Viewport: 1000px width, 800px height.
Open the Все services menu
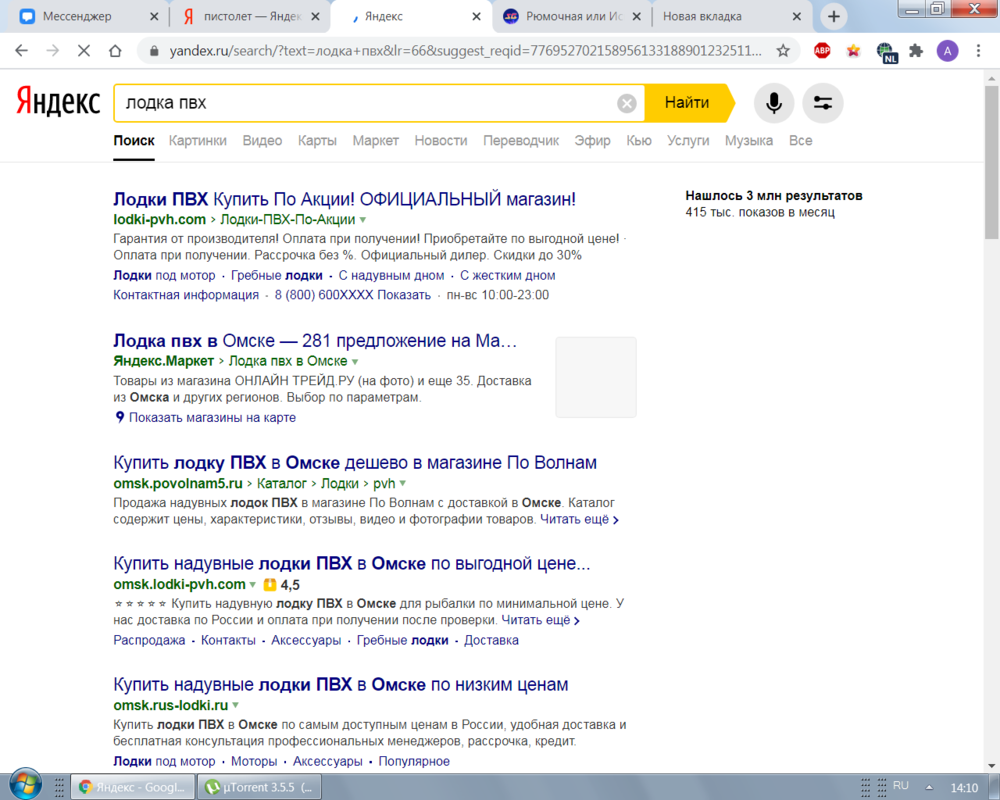pyautogui.click(x=800, y=140)
